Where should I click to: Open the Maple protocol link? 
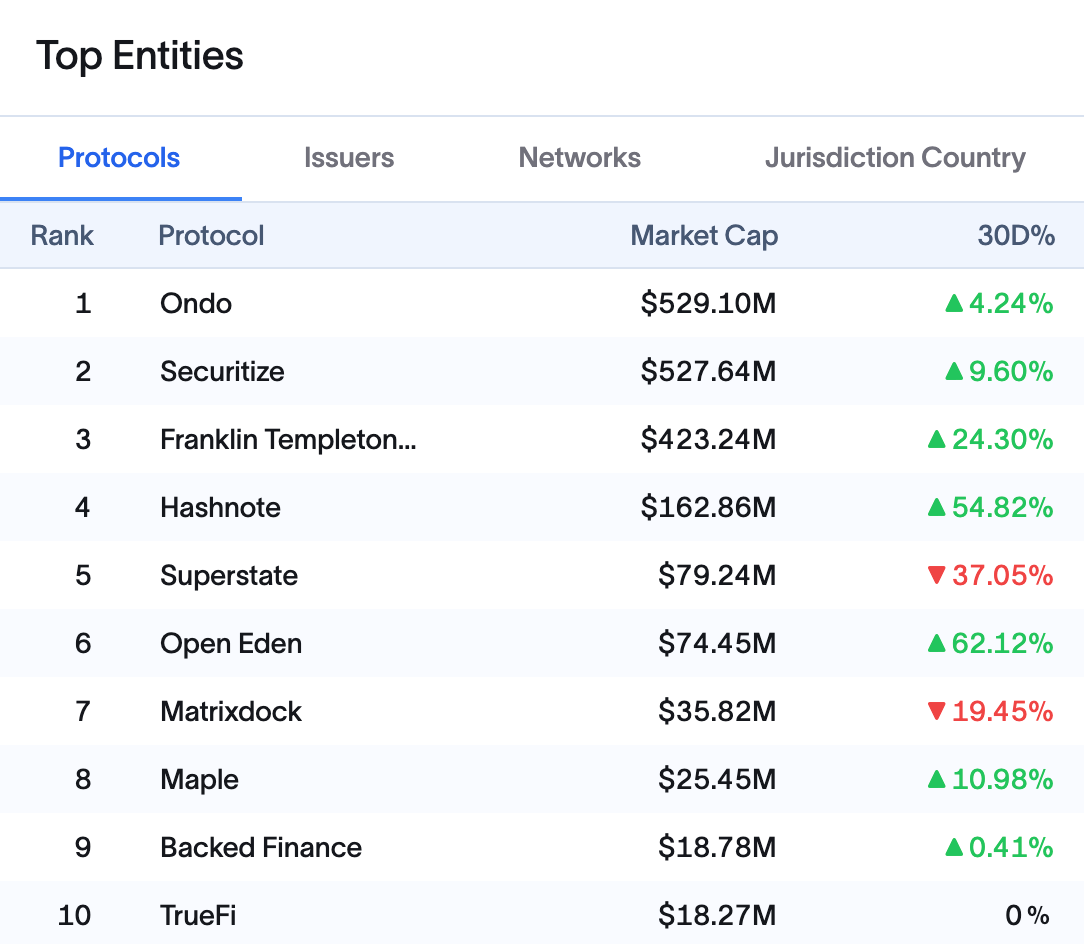(x=199, y=779)
